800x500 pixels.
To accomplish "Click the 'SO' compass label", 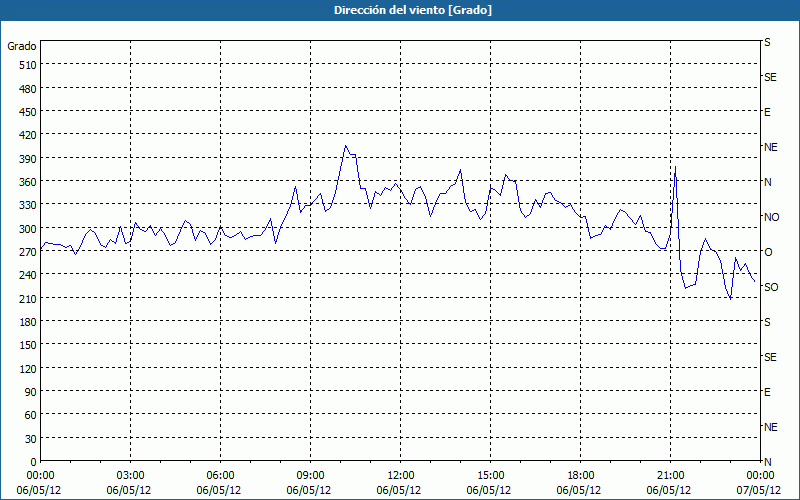I will pos(771,287).
